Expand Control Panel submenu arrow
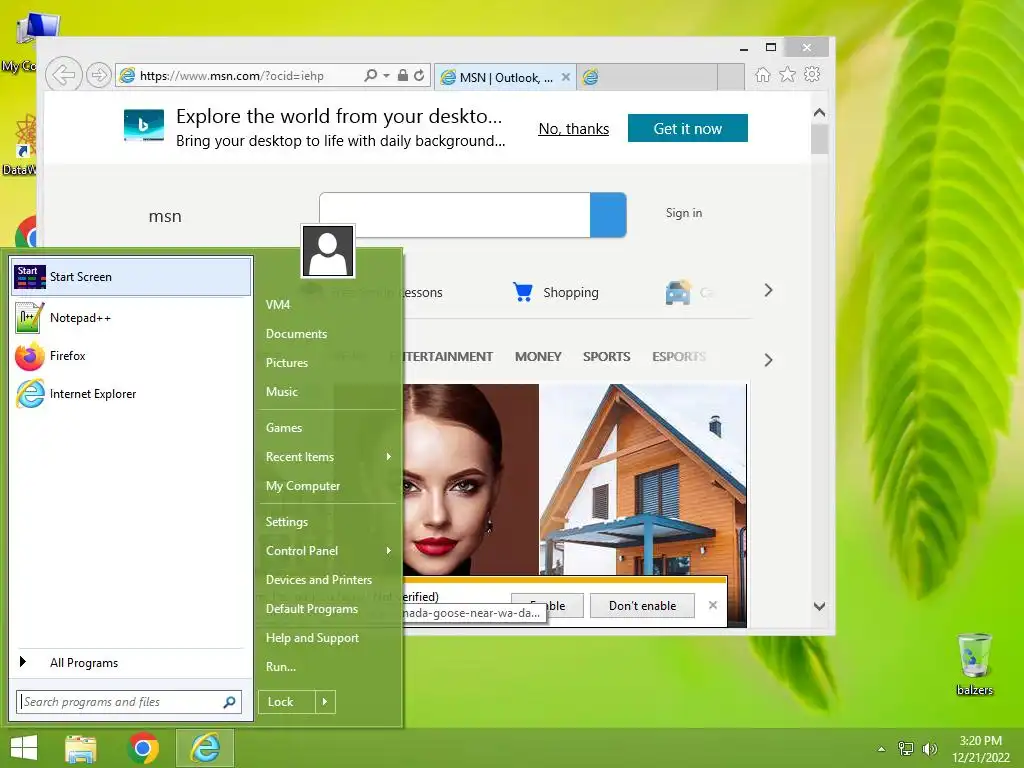1024x768 pixels. (389, 551)
